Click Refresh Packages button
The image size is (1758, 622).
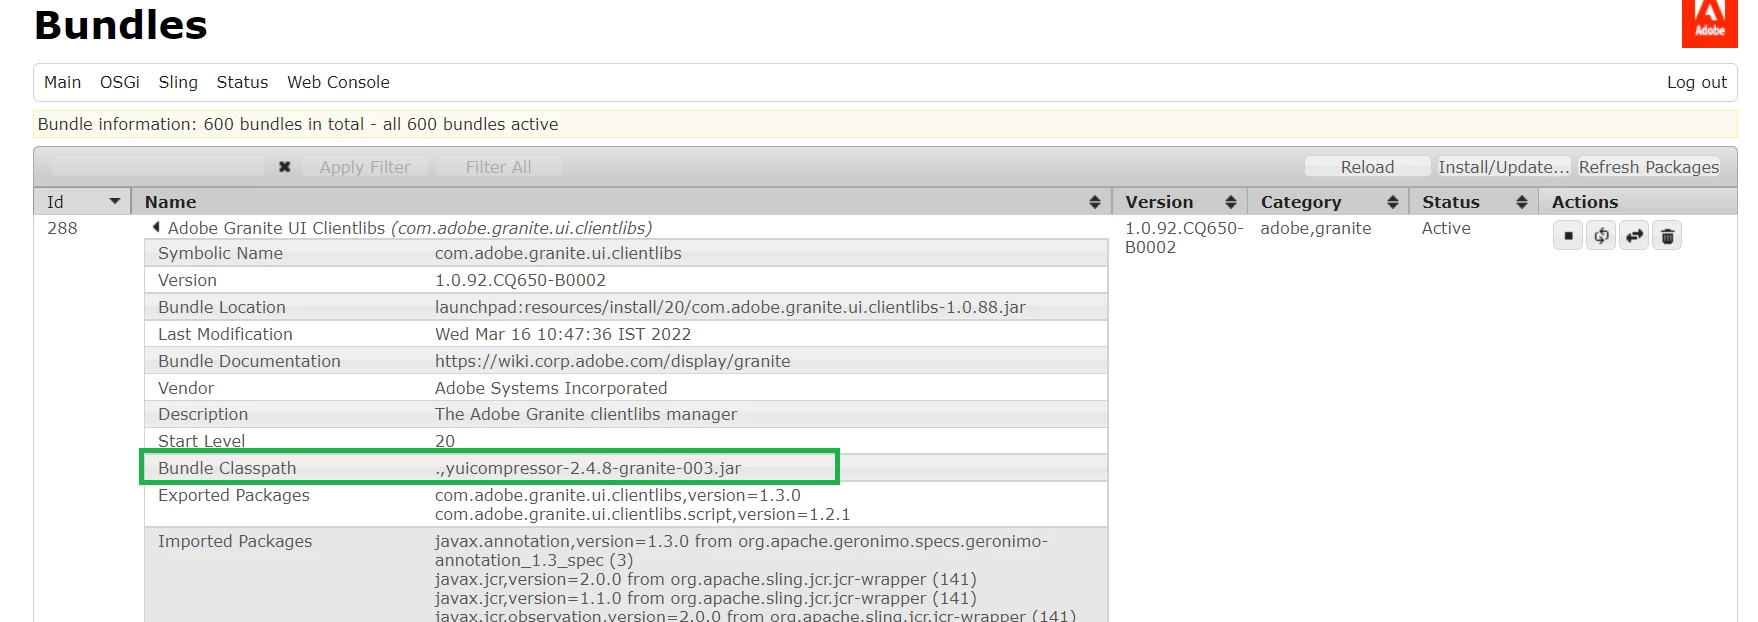coord(1648,167)
